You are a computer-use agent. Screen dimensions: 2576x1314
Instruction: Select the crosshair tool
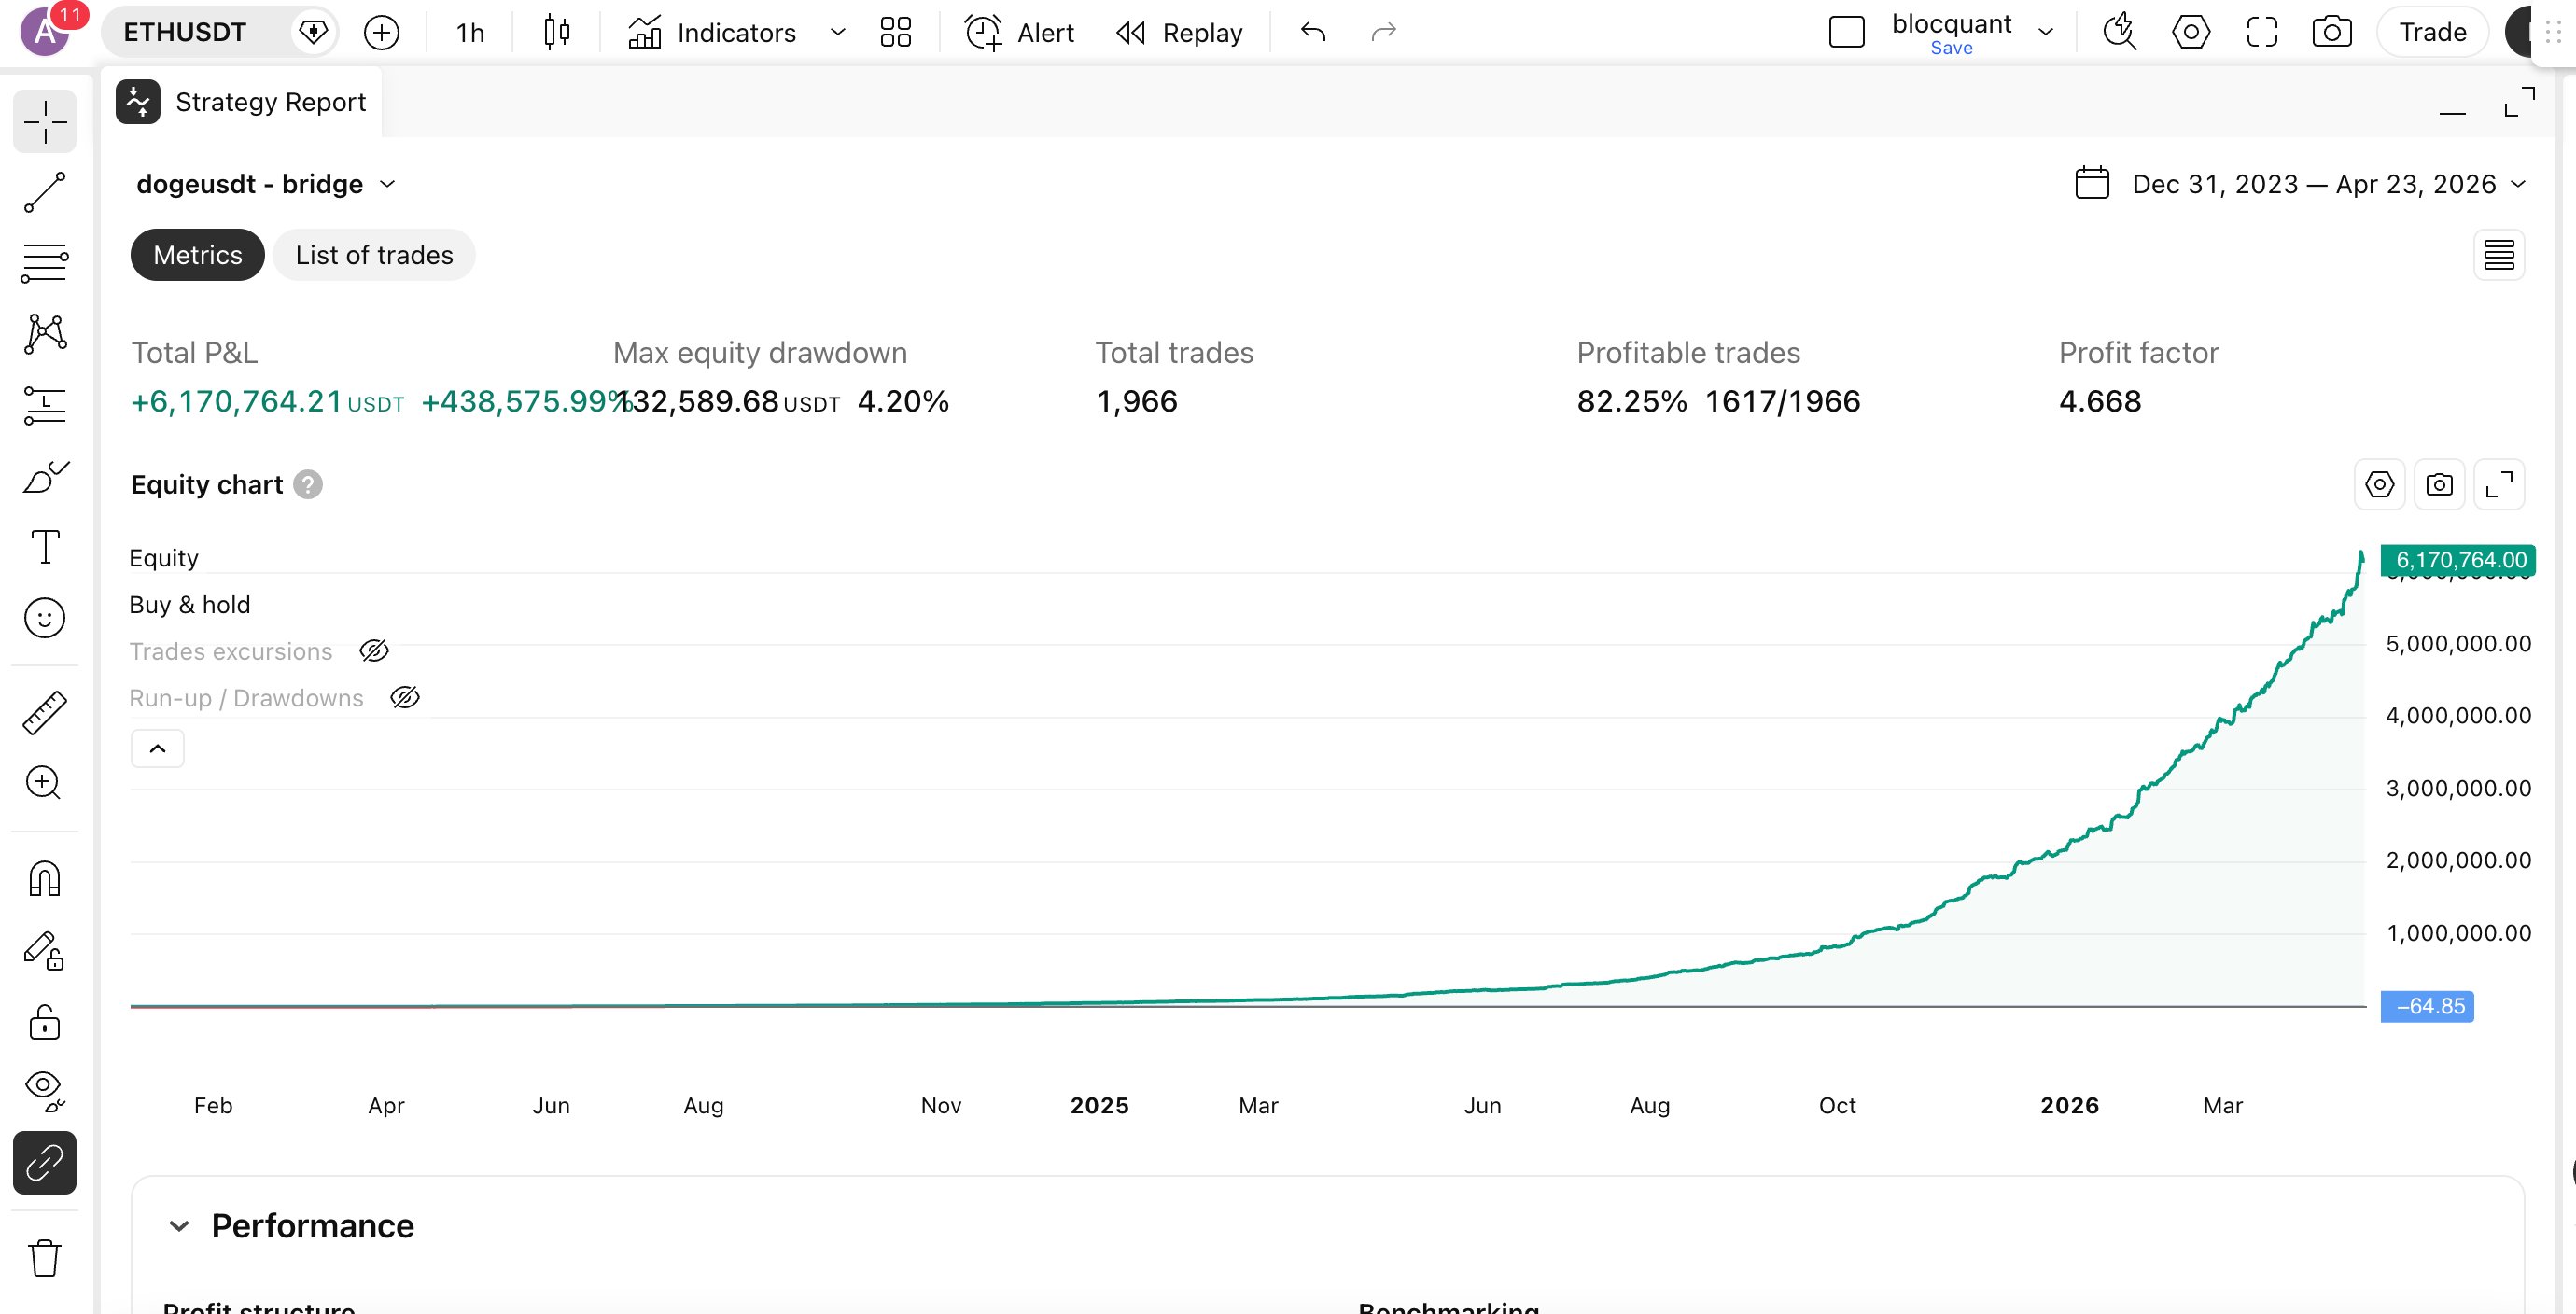(x=44, y=121)
